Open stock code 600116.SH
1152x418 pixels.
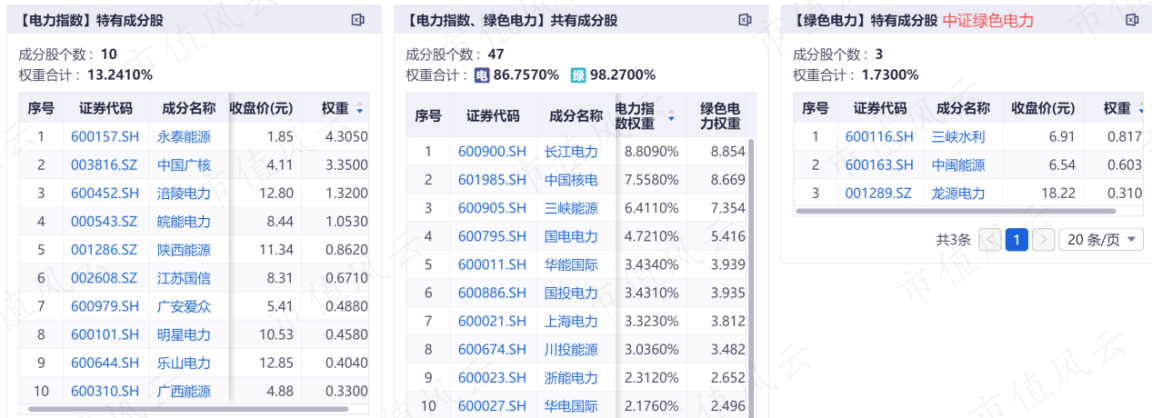(x=879, y=136)
